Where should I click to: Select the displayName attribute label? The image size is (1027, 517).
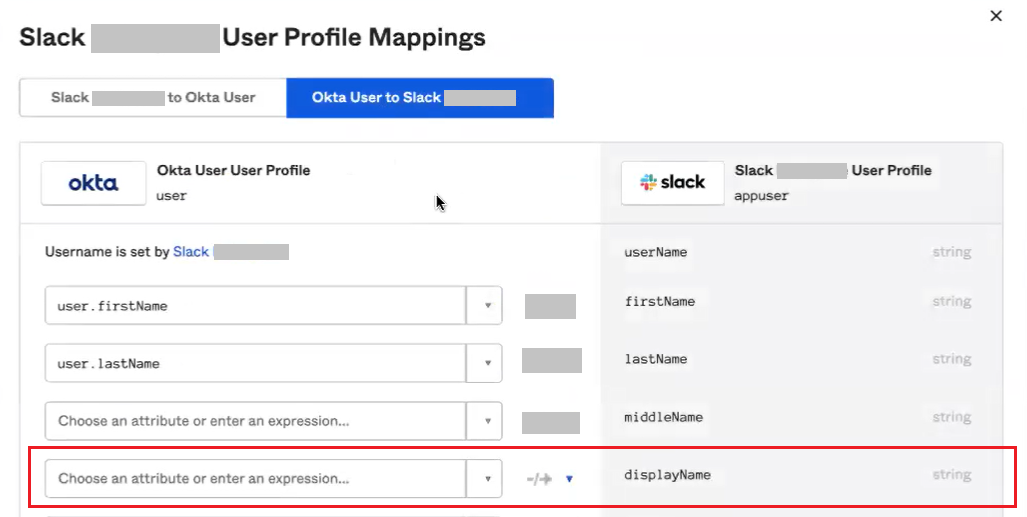[x=667, y=475]
